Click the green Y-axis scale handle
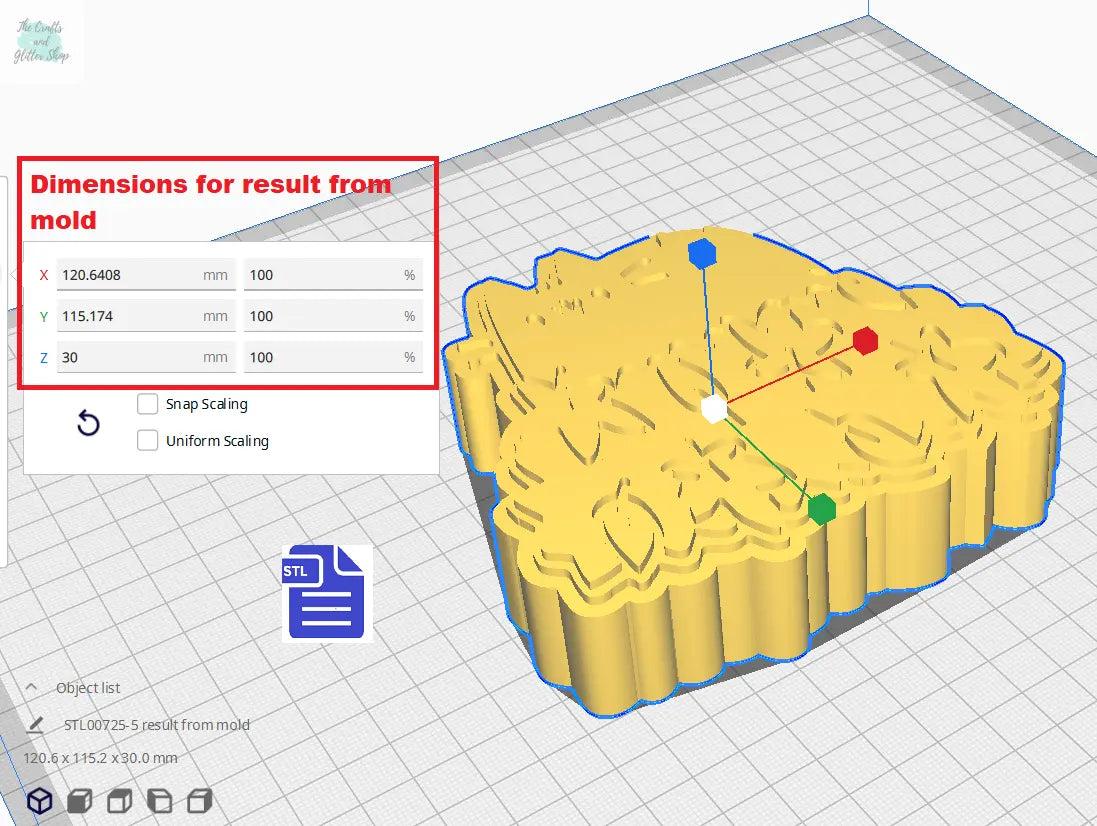 point(821,508)
